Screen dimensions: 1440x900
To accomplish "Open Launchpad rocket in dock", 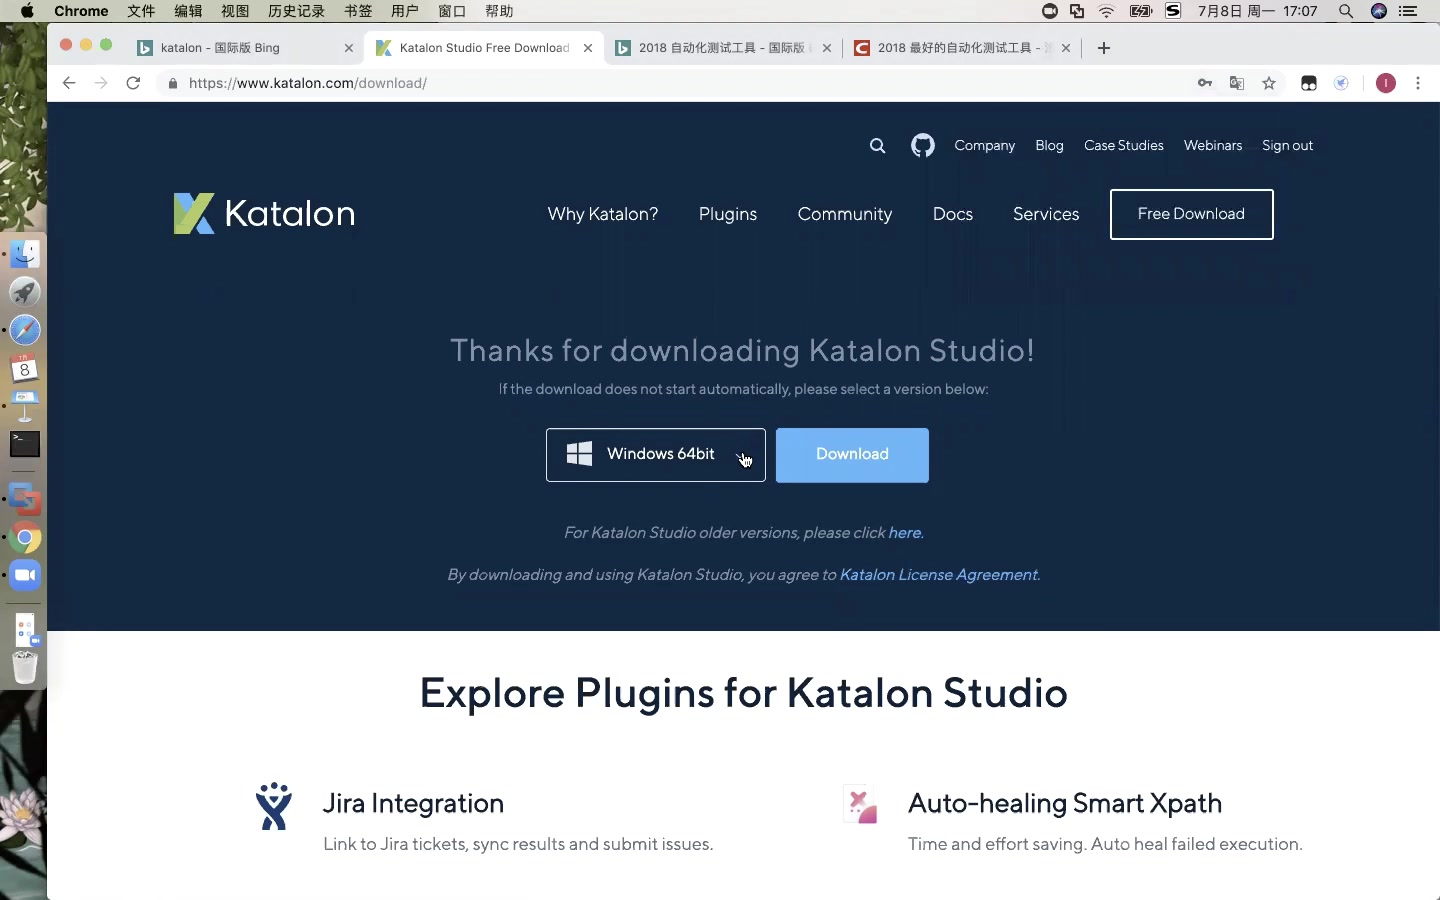I will [x=25, y=292].
